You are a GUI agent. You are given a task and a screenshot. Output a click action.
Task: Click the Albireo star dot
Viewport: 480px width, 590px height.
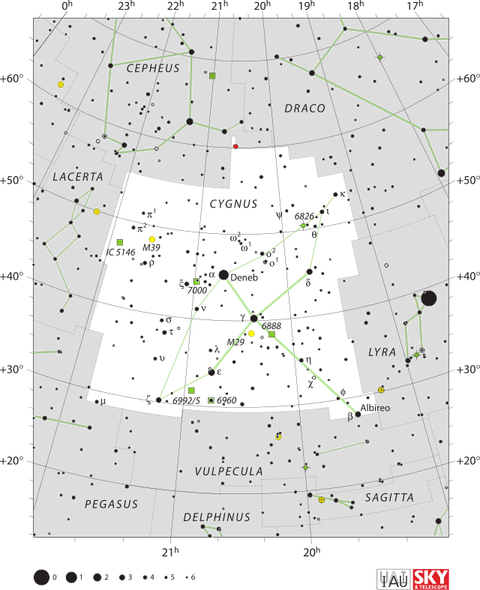(358, 414)
